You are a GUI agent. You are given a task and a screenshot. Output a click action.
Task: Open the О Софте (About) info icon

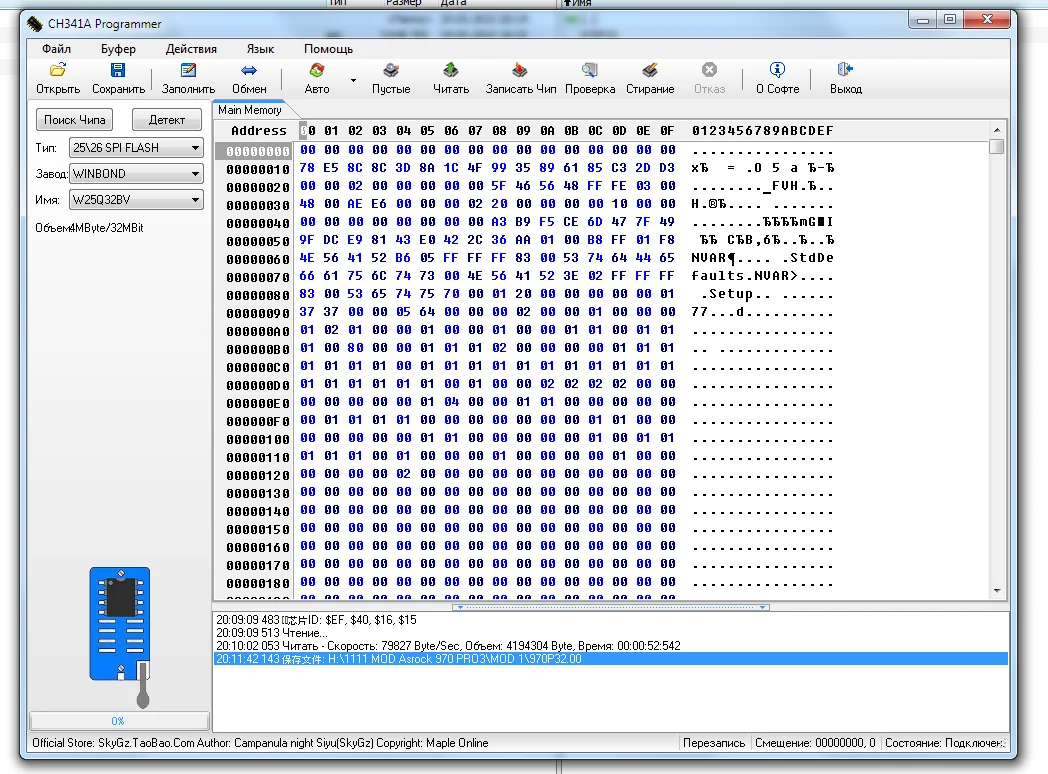point(777,71)
